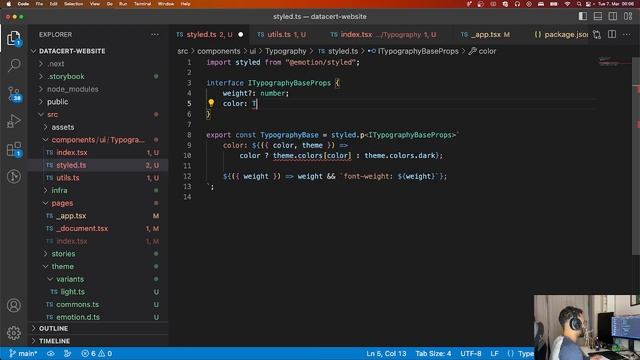Viewport: 640px width, 360px height.
Task: Toggle secondary side bar layout icon
Action: pos(613,16)
